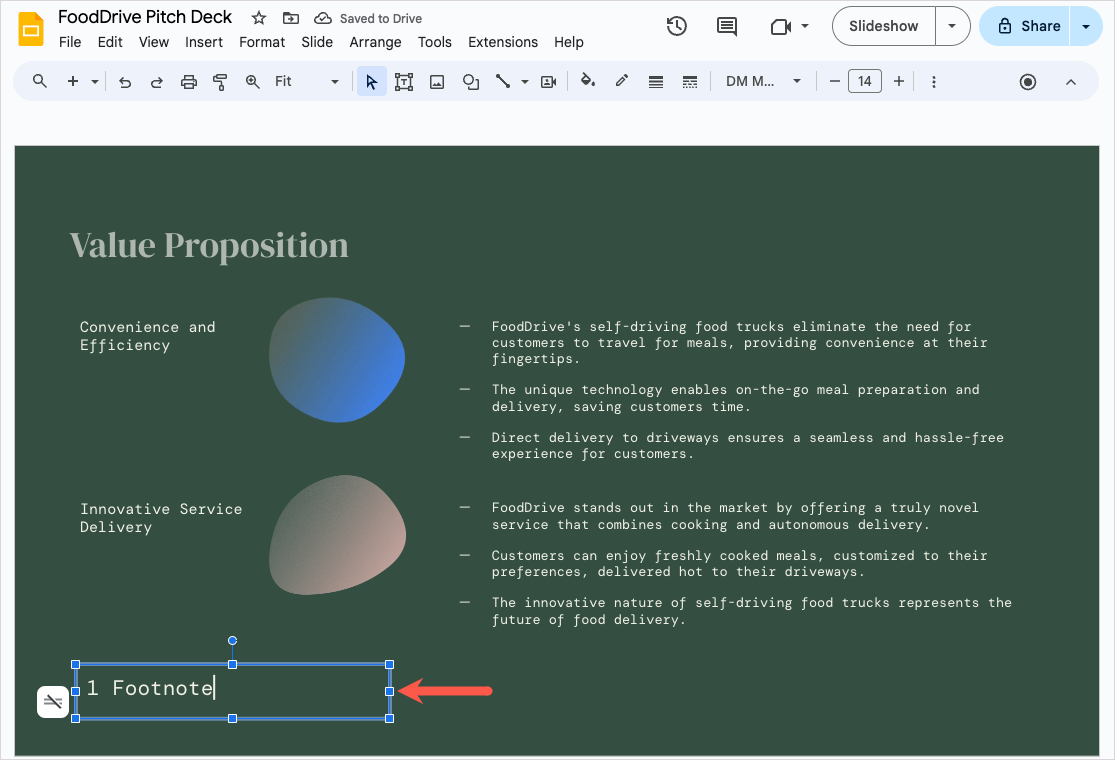This screenshot has height=760, width=1115.
Task: Click the bullet starting 'Direct delivery to driveways'
Action: 747,446
